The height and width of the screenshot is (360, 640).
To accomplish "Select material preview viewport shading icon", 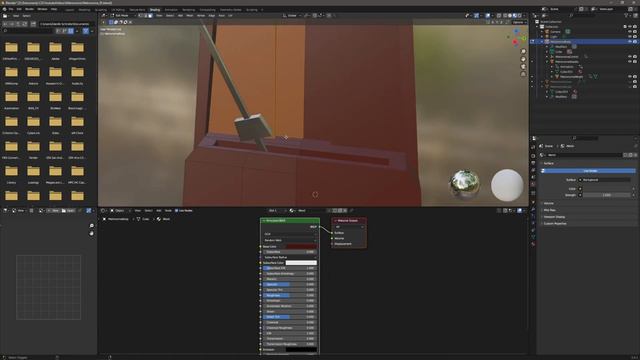I will tap(514, 16).
